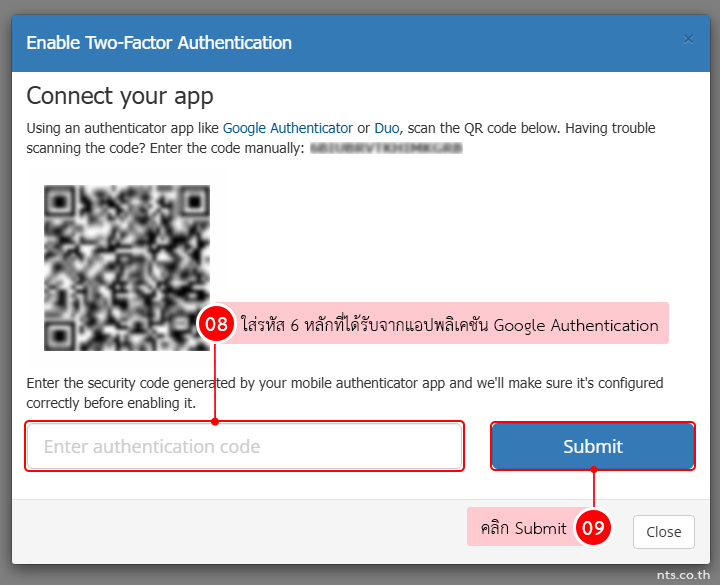Screen dimensions: 720x585
Task: Click the blurred QR code image
Action: click(127, 268)
